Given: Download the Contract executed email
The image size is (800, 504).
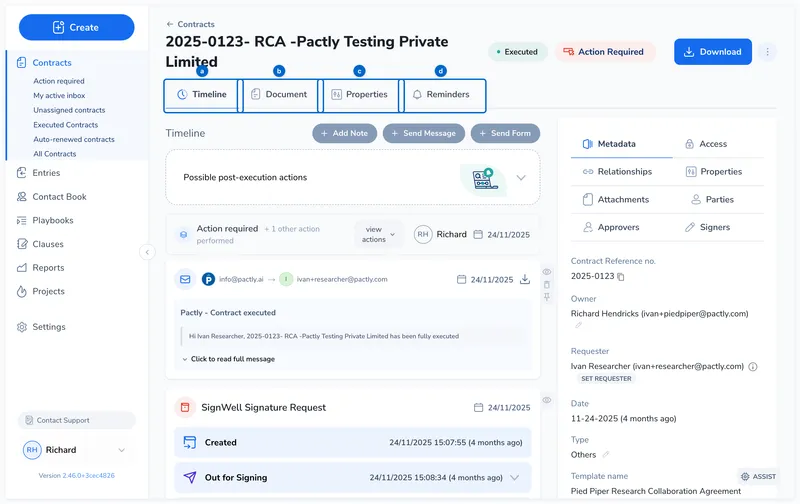Looking at the screenshot, I should (524, 280).
